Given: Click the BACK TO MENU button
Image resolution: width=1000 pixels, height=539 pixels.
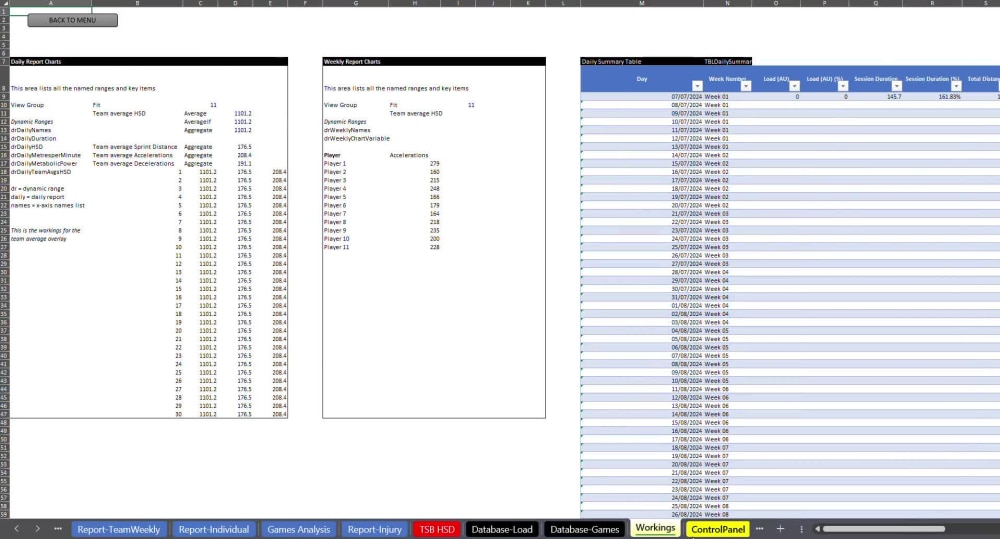Looking at the screenshot, I should (73, 20).
